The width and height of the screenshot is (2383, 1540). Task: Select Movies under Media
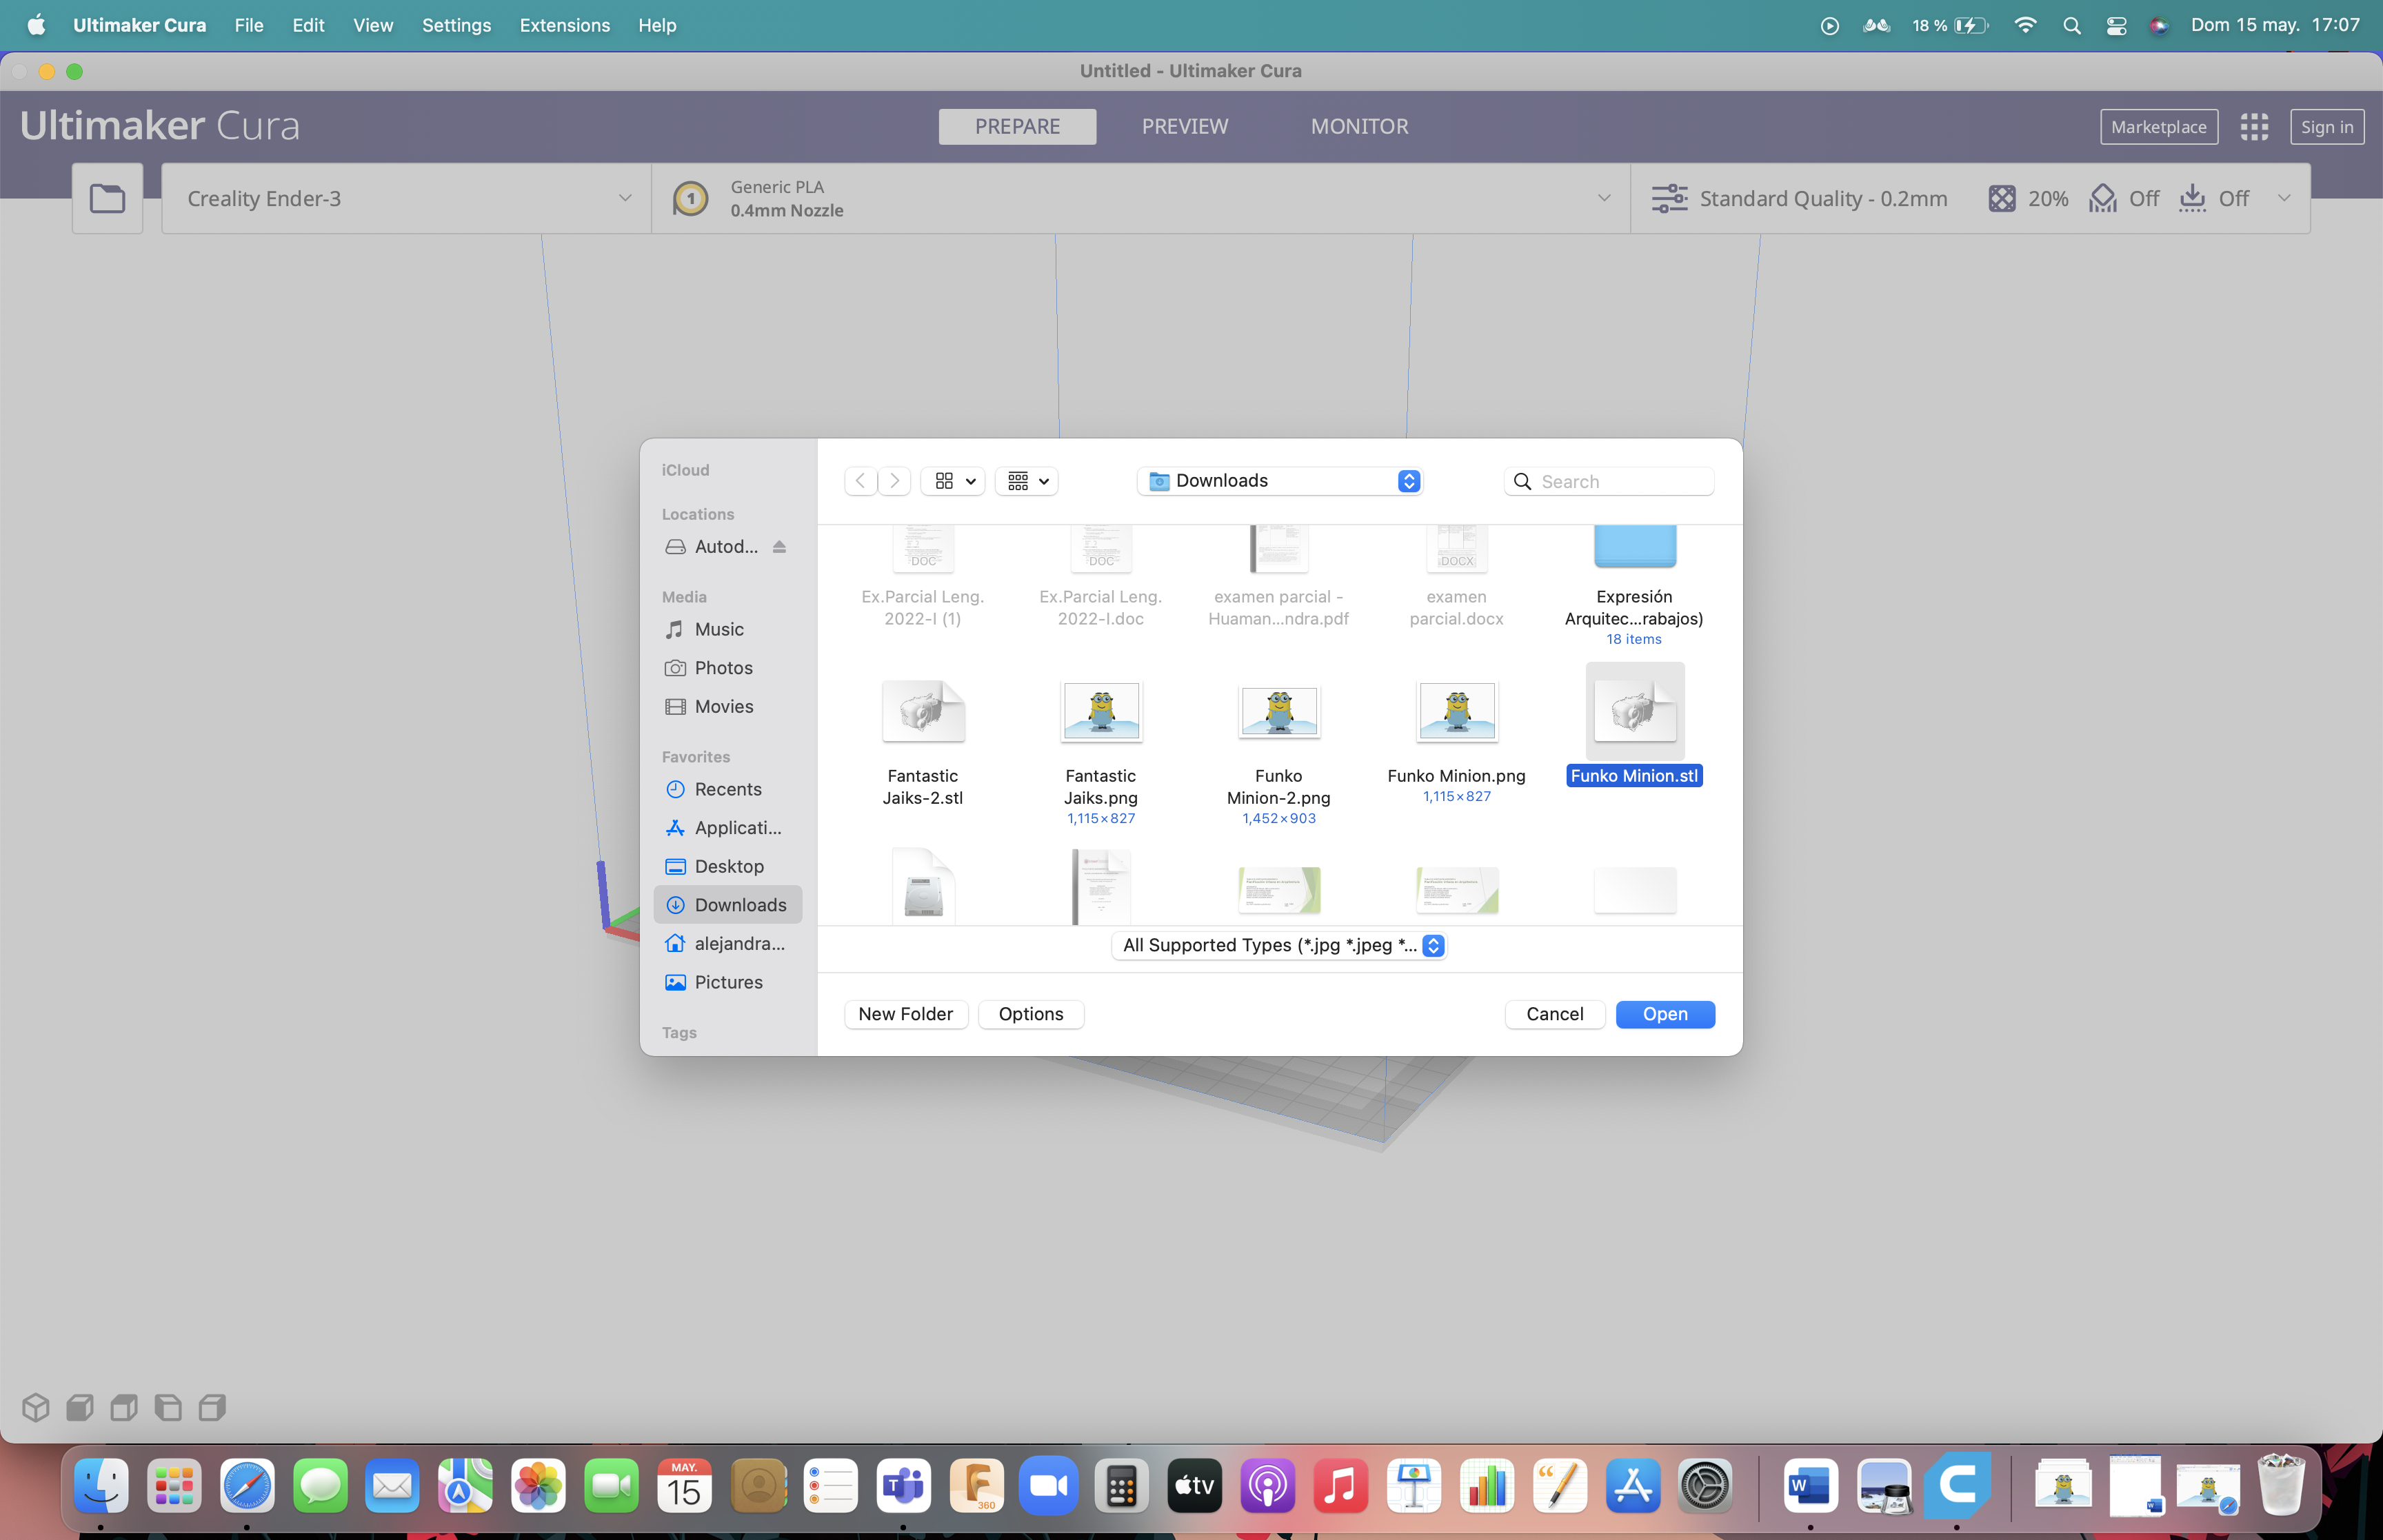[728, 706]
